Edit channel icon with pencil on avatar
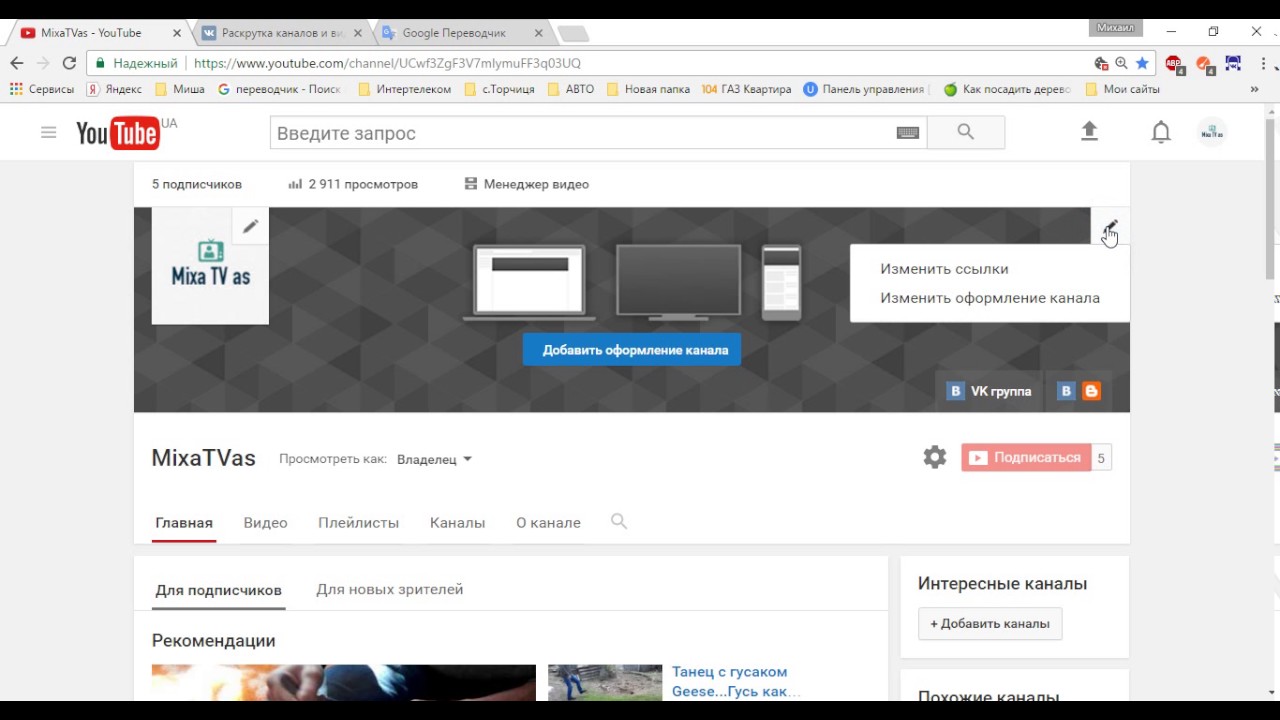The image size is (1280, 720). tap(250, 226)
